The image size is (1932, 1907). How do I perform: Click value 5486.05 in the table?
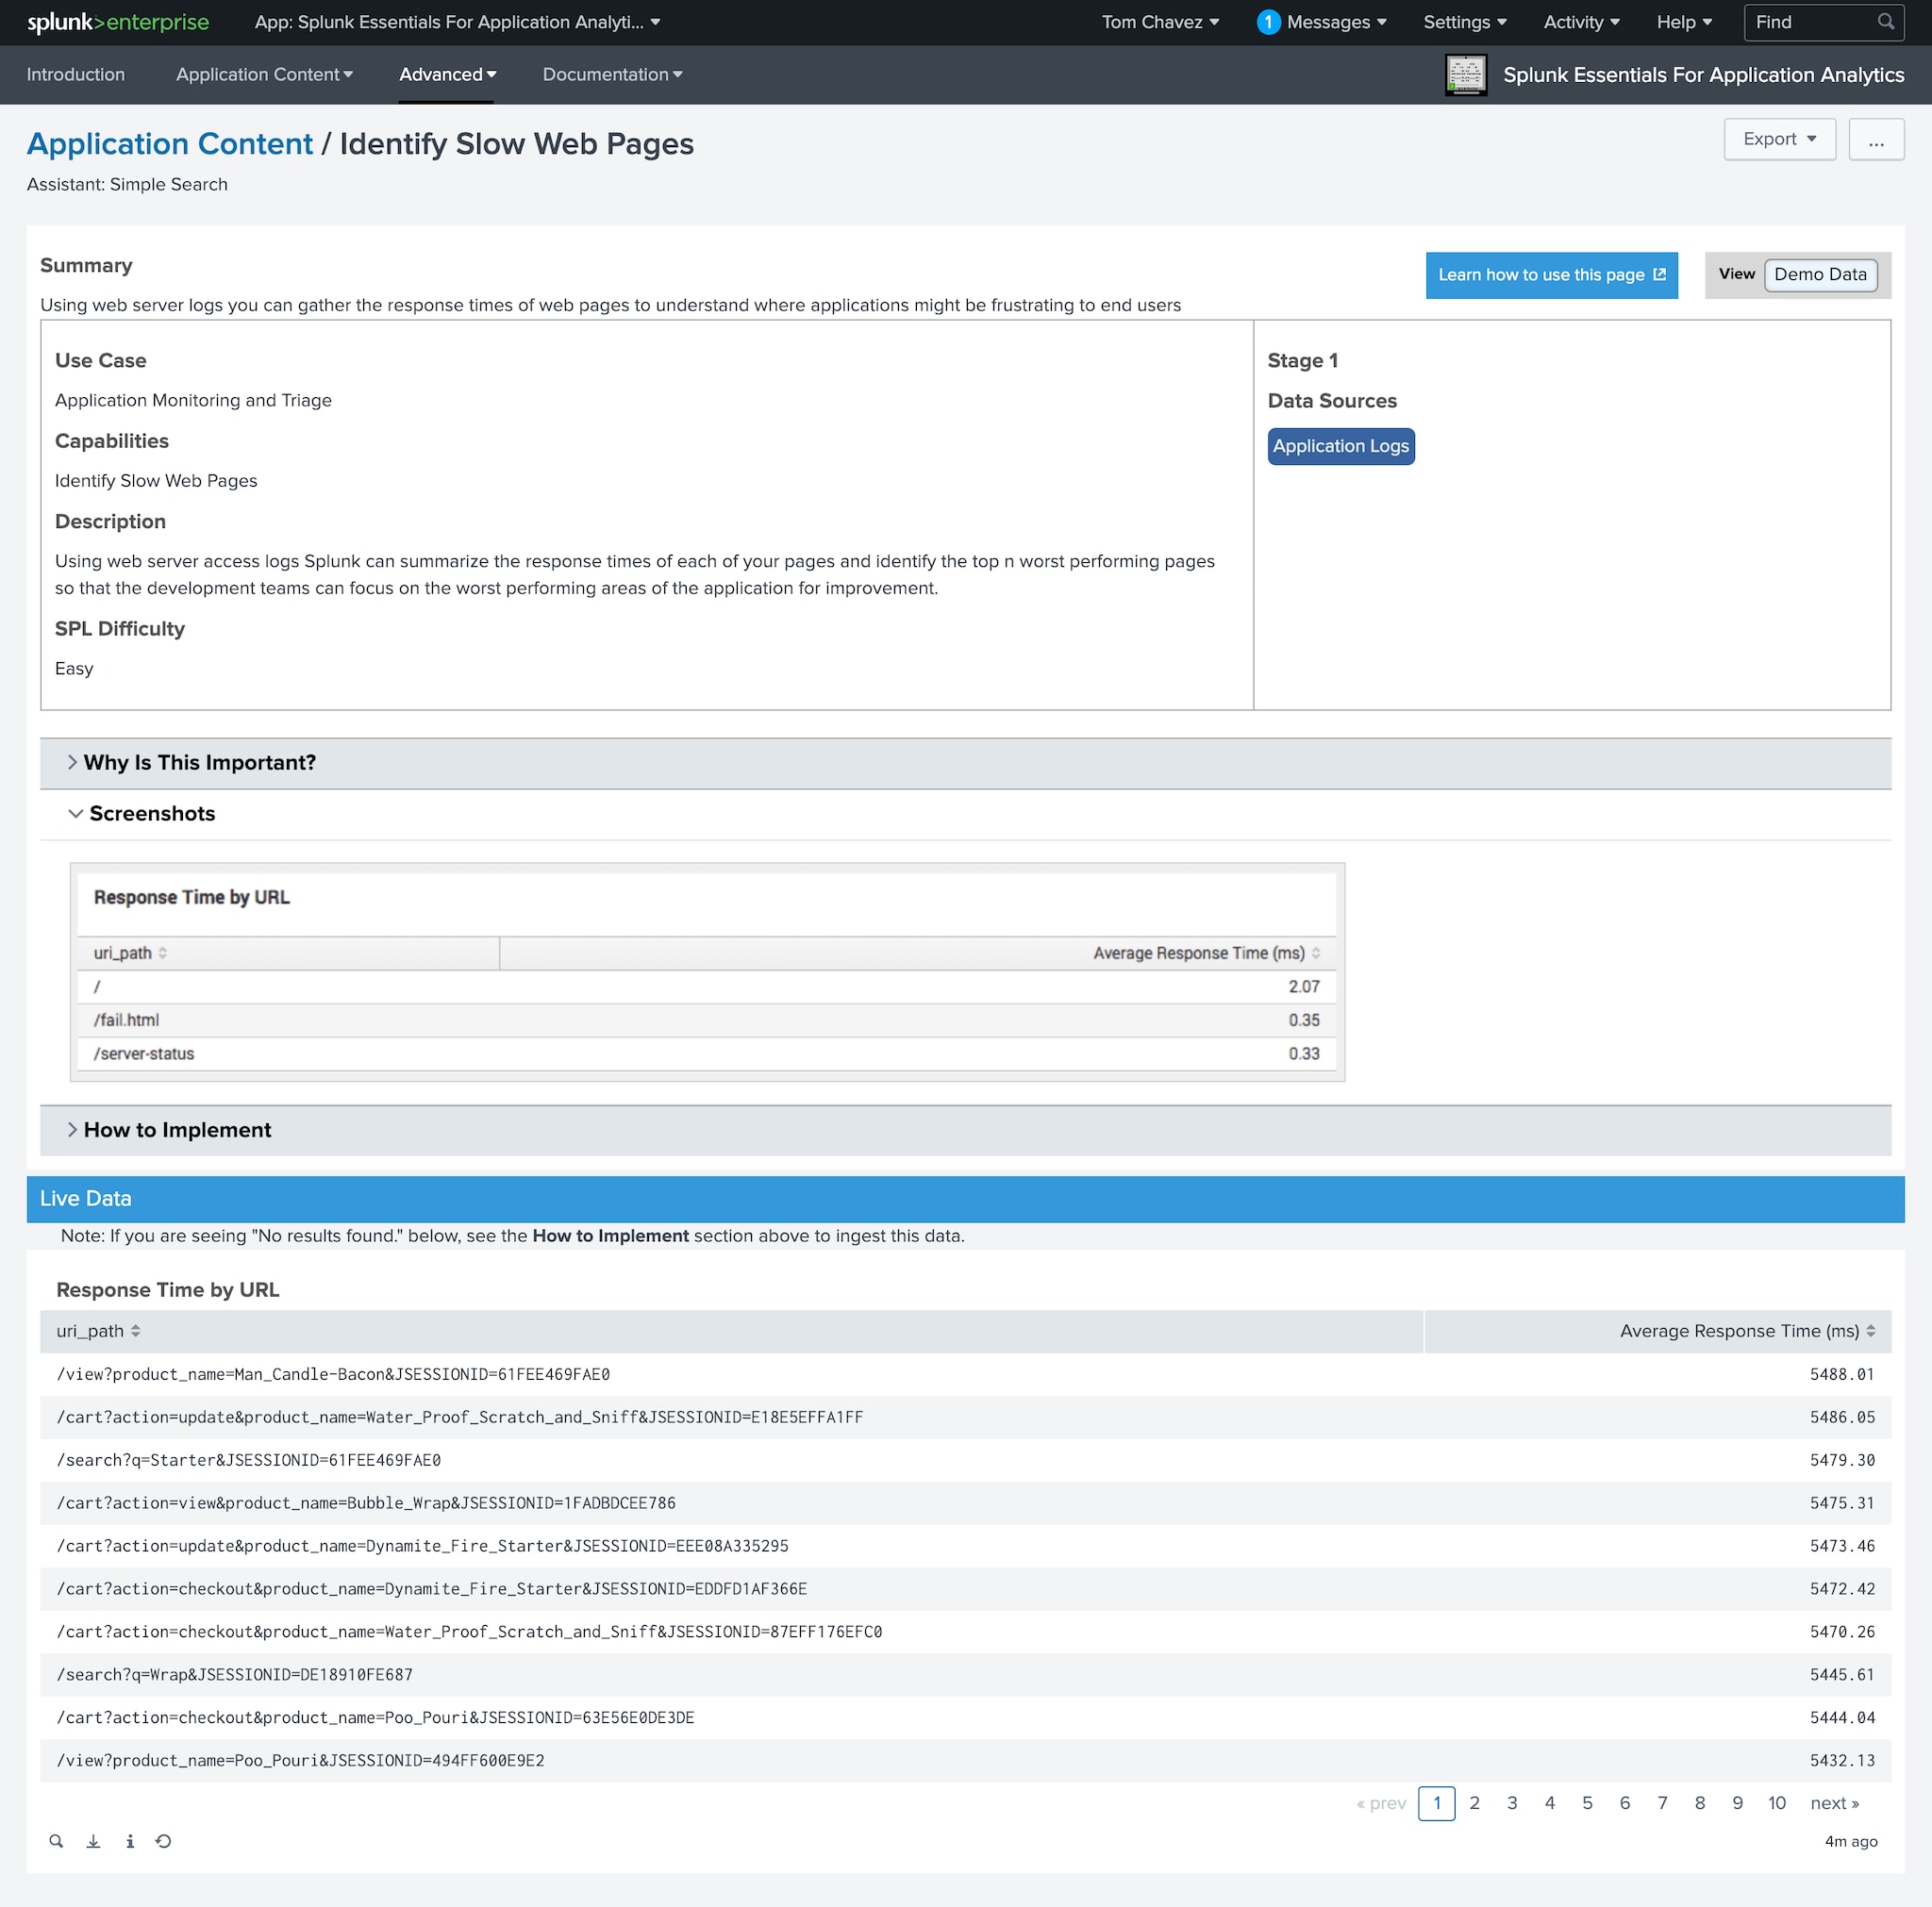coord(1842,1417)
